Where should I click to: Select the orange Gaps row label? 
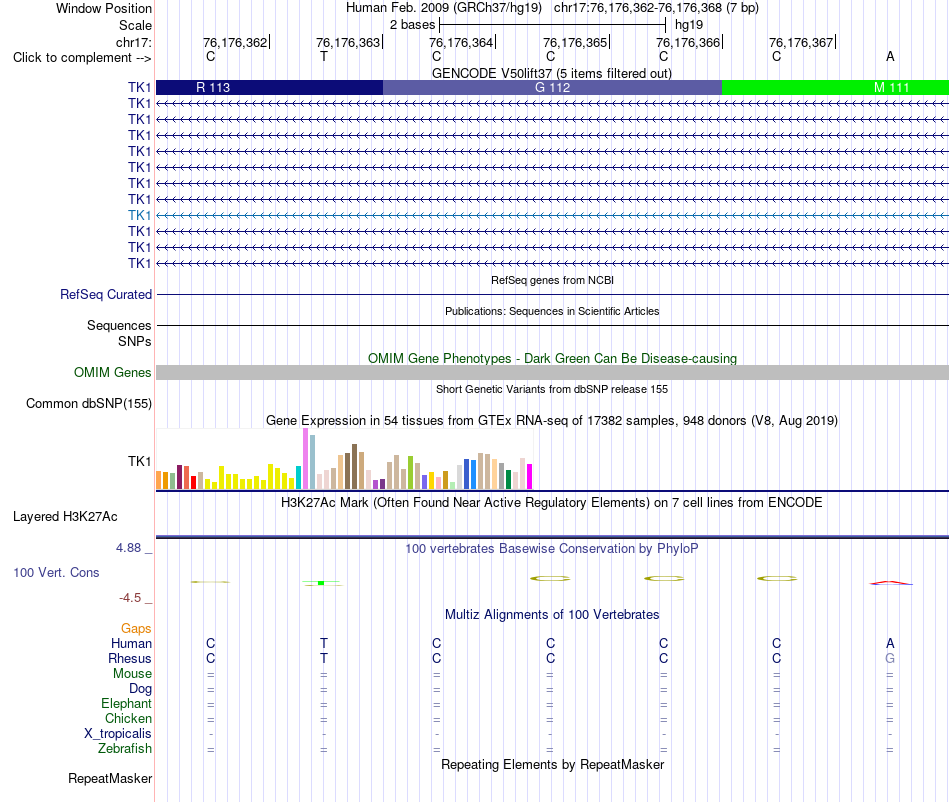click(x=136, y=629)
